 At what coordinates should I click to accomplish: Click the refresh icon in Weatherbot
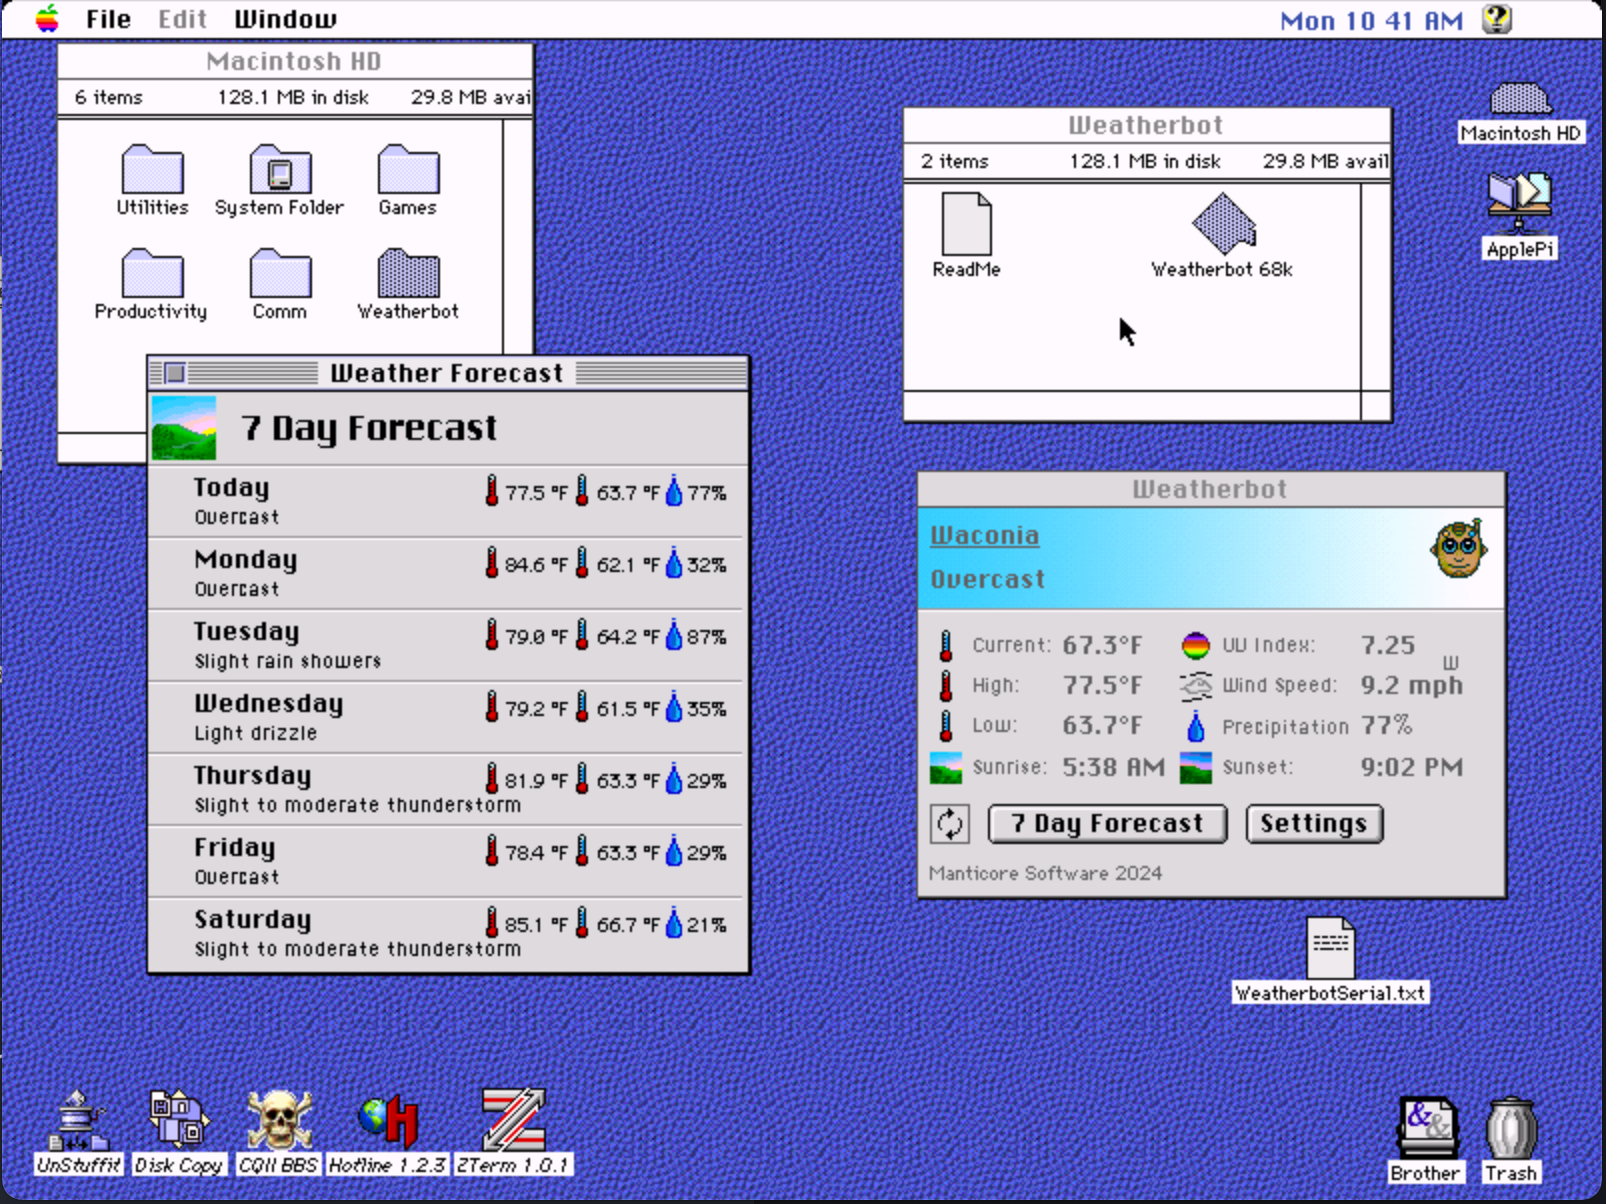point(949,824)
